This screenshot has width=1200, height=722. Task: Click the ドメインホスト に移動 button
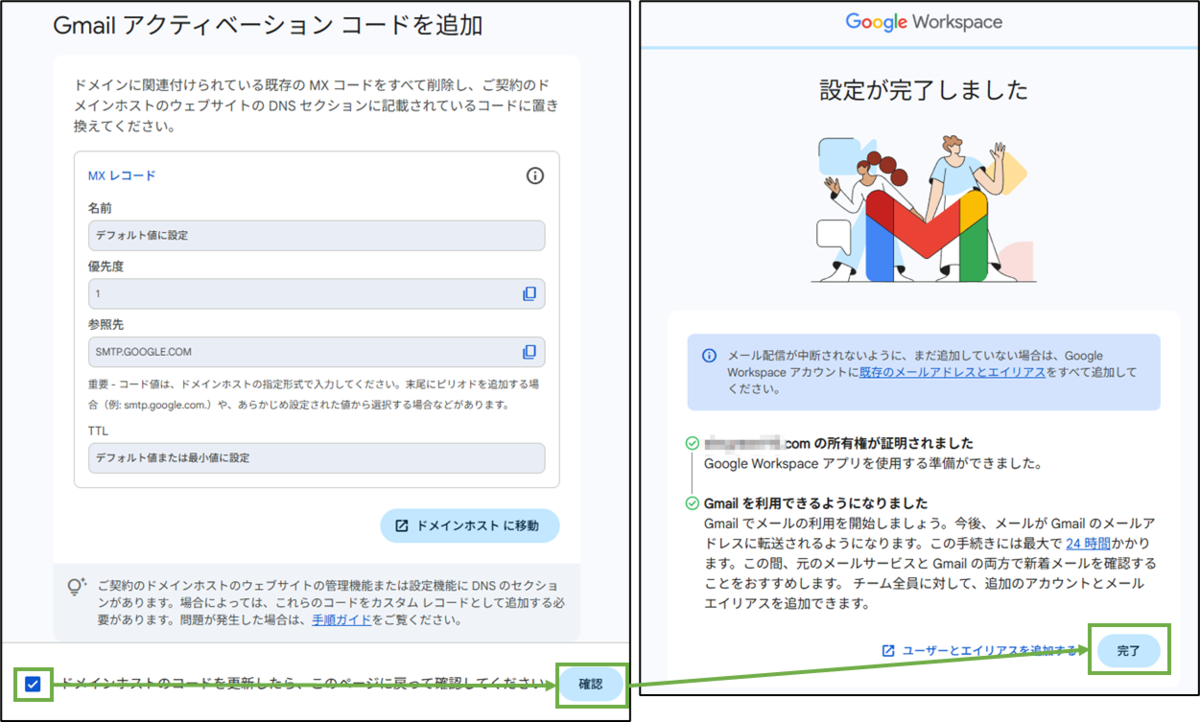click(469, 526)
